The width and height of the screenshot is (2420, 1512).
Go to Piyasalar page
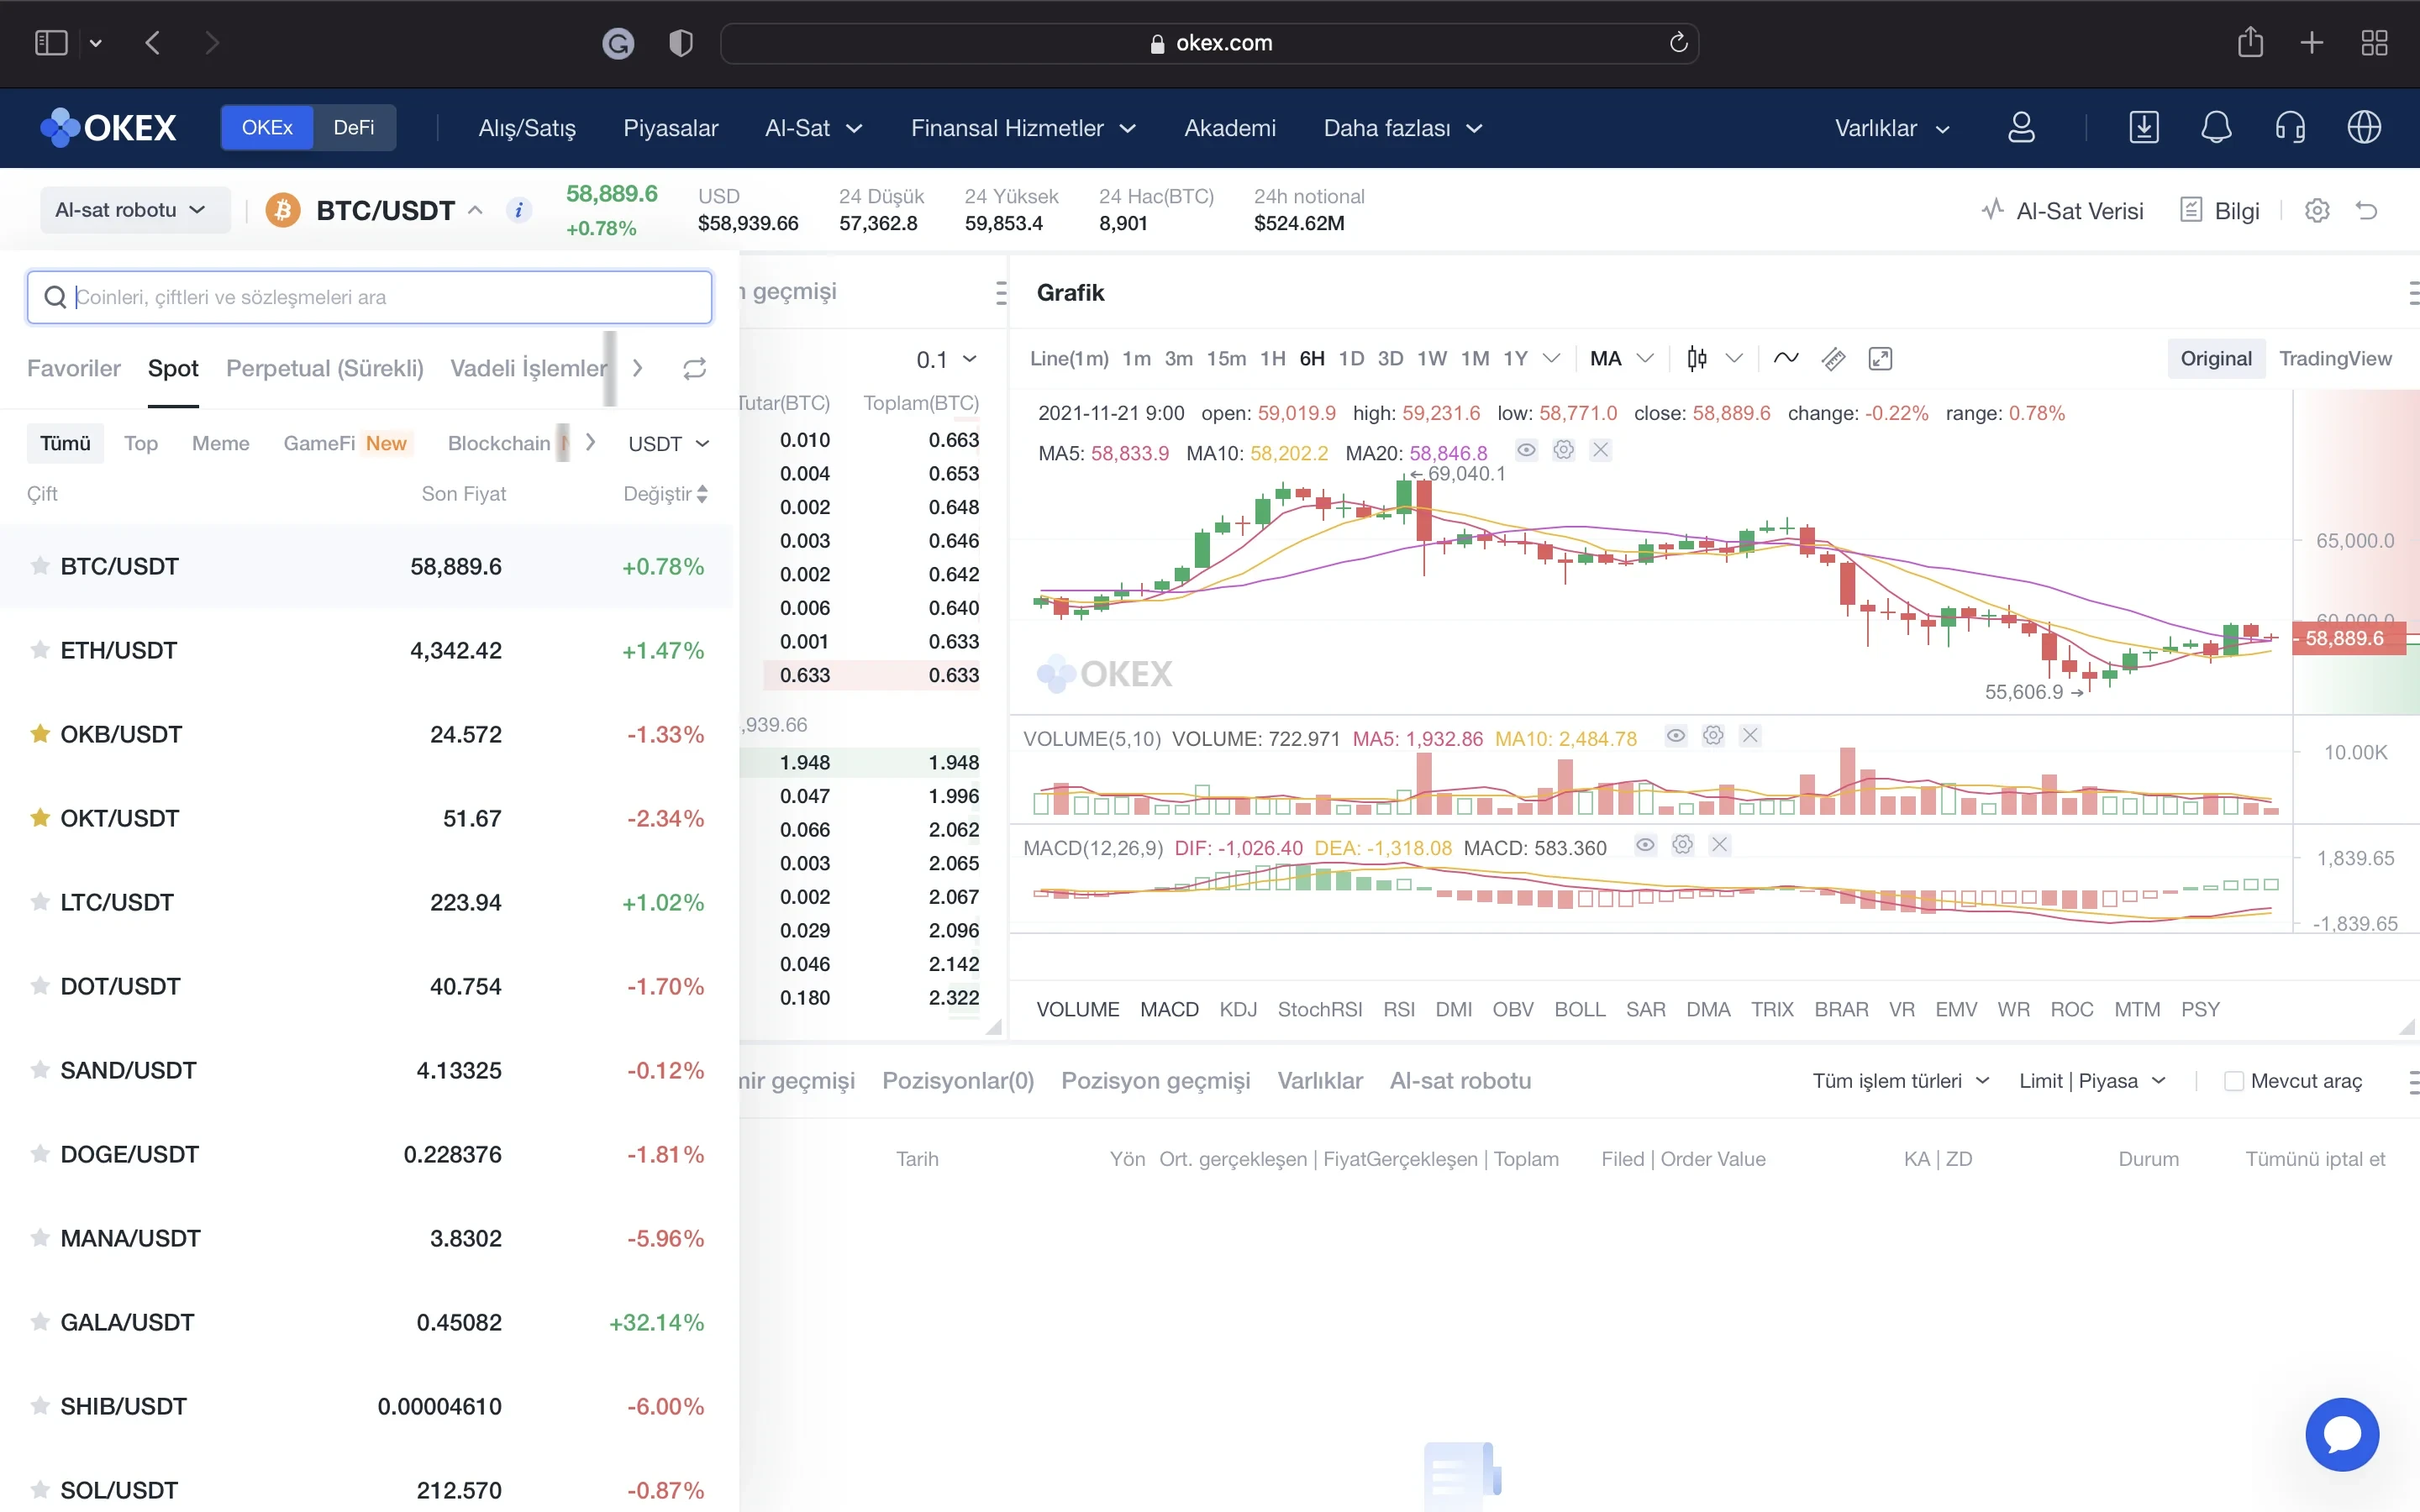click(x=670, y=128)
